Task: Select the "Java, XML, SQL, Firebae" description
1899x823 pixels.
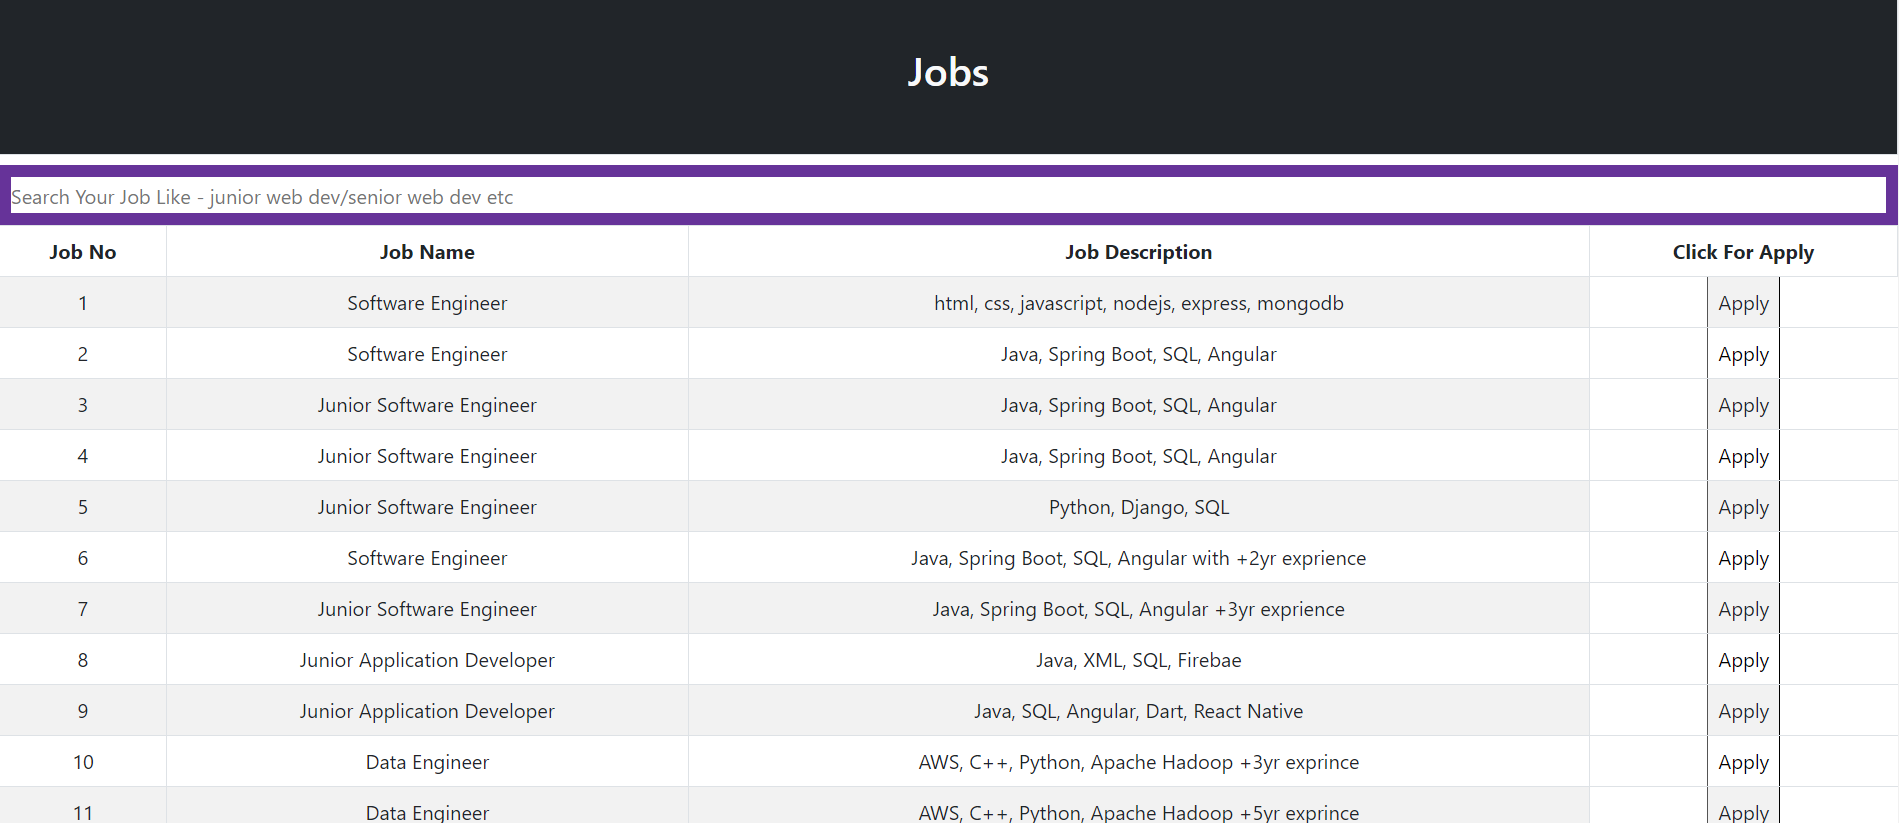Action: pyautogui.click(x=1138, y=660)
